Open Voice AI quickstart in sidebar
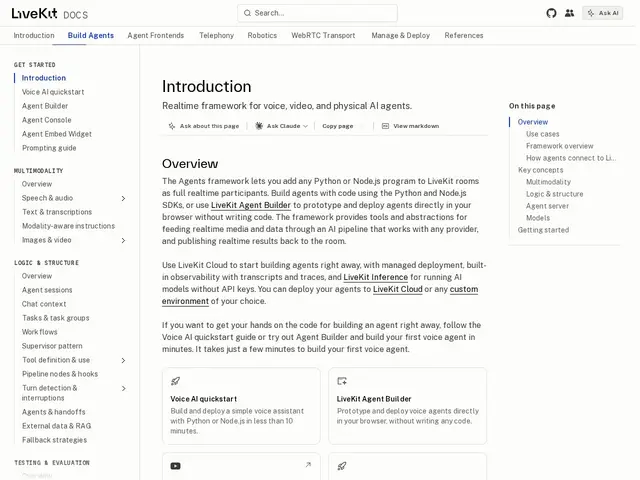The image size is (640, 480). 53,92
